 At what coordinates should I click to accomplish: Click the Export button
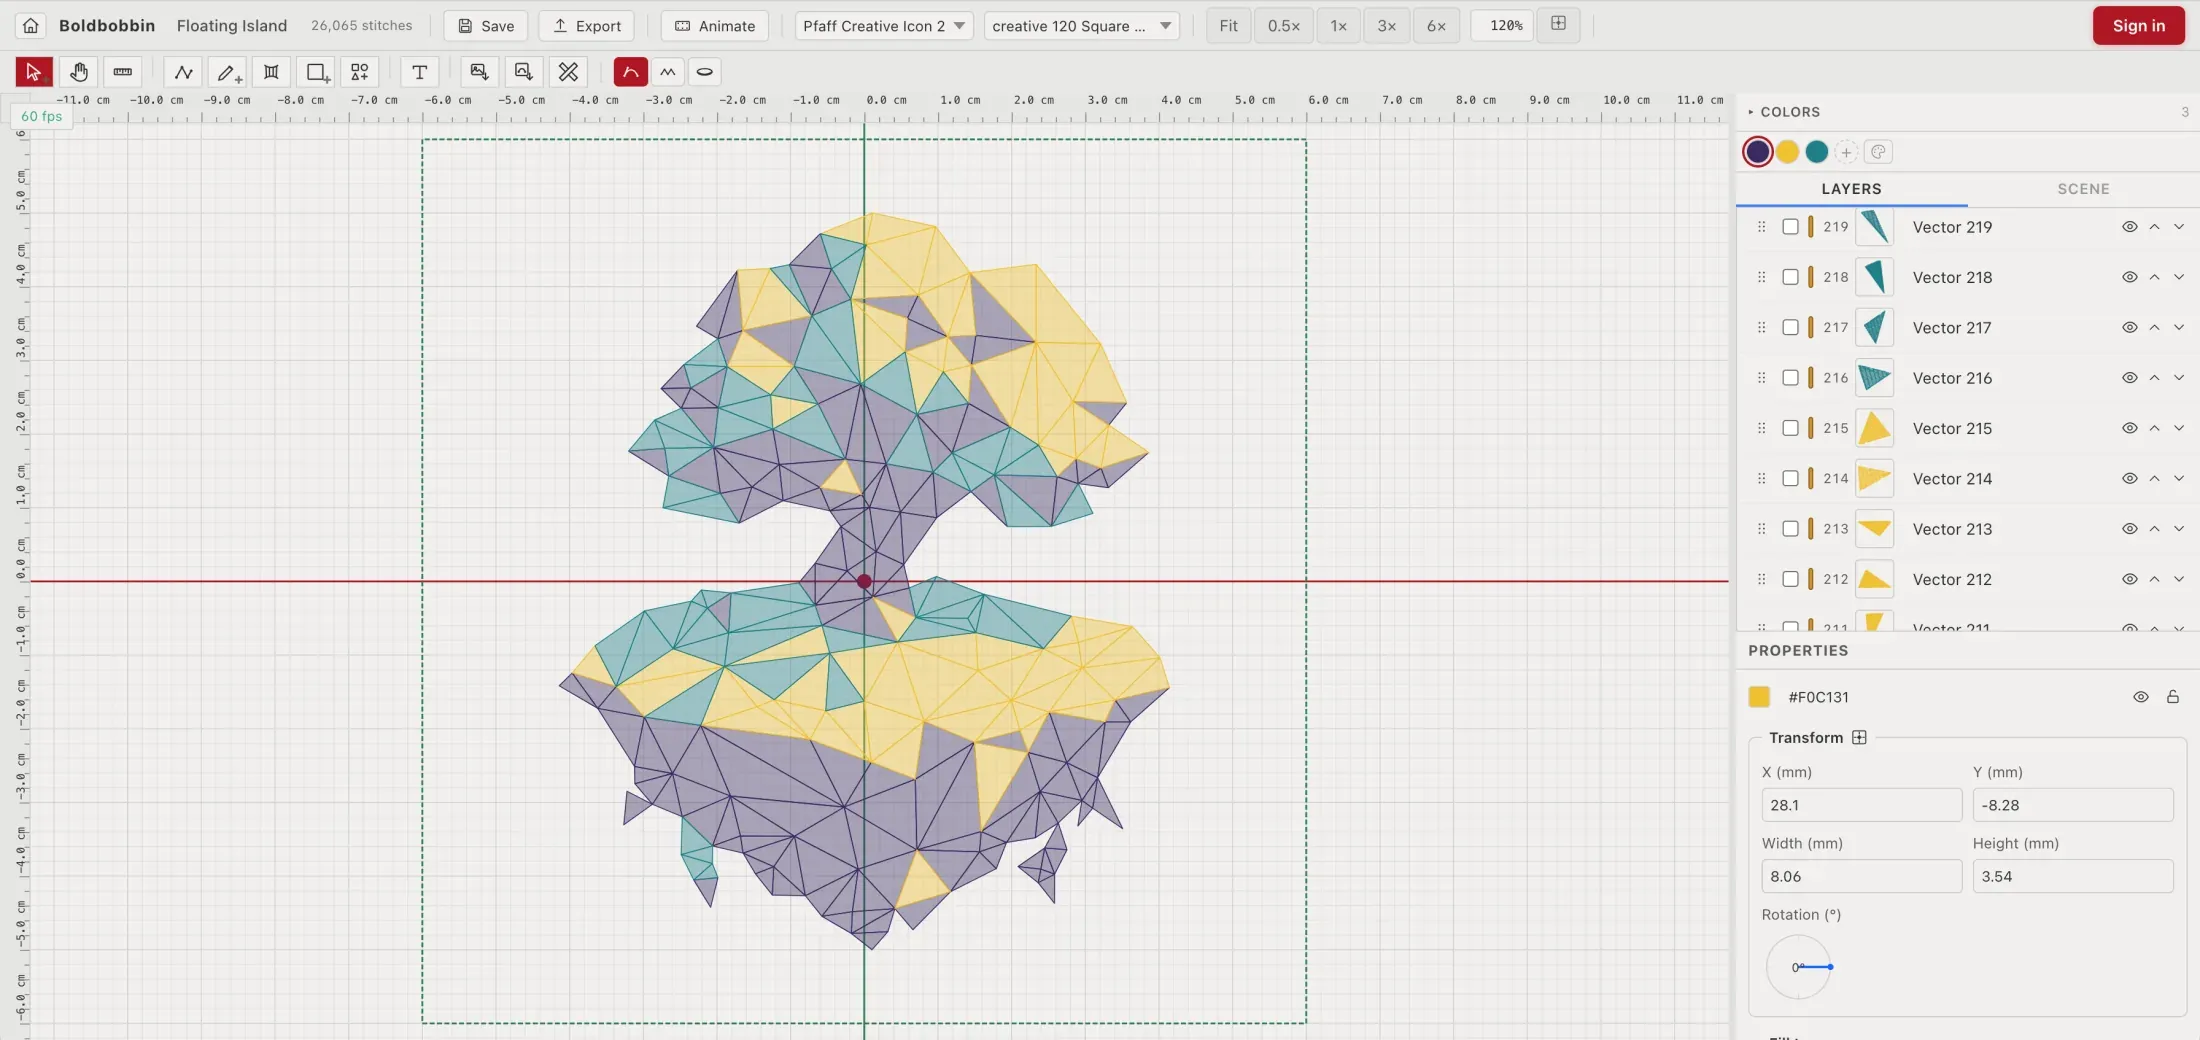pos(587,26)
